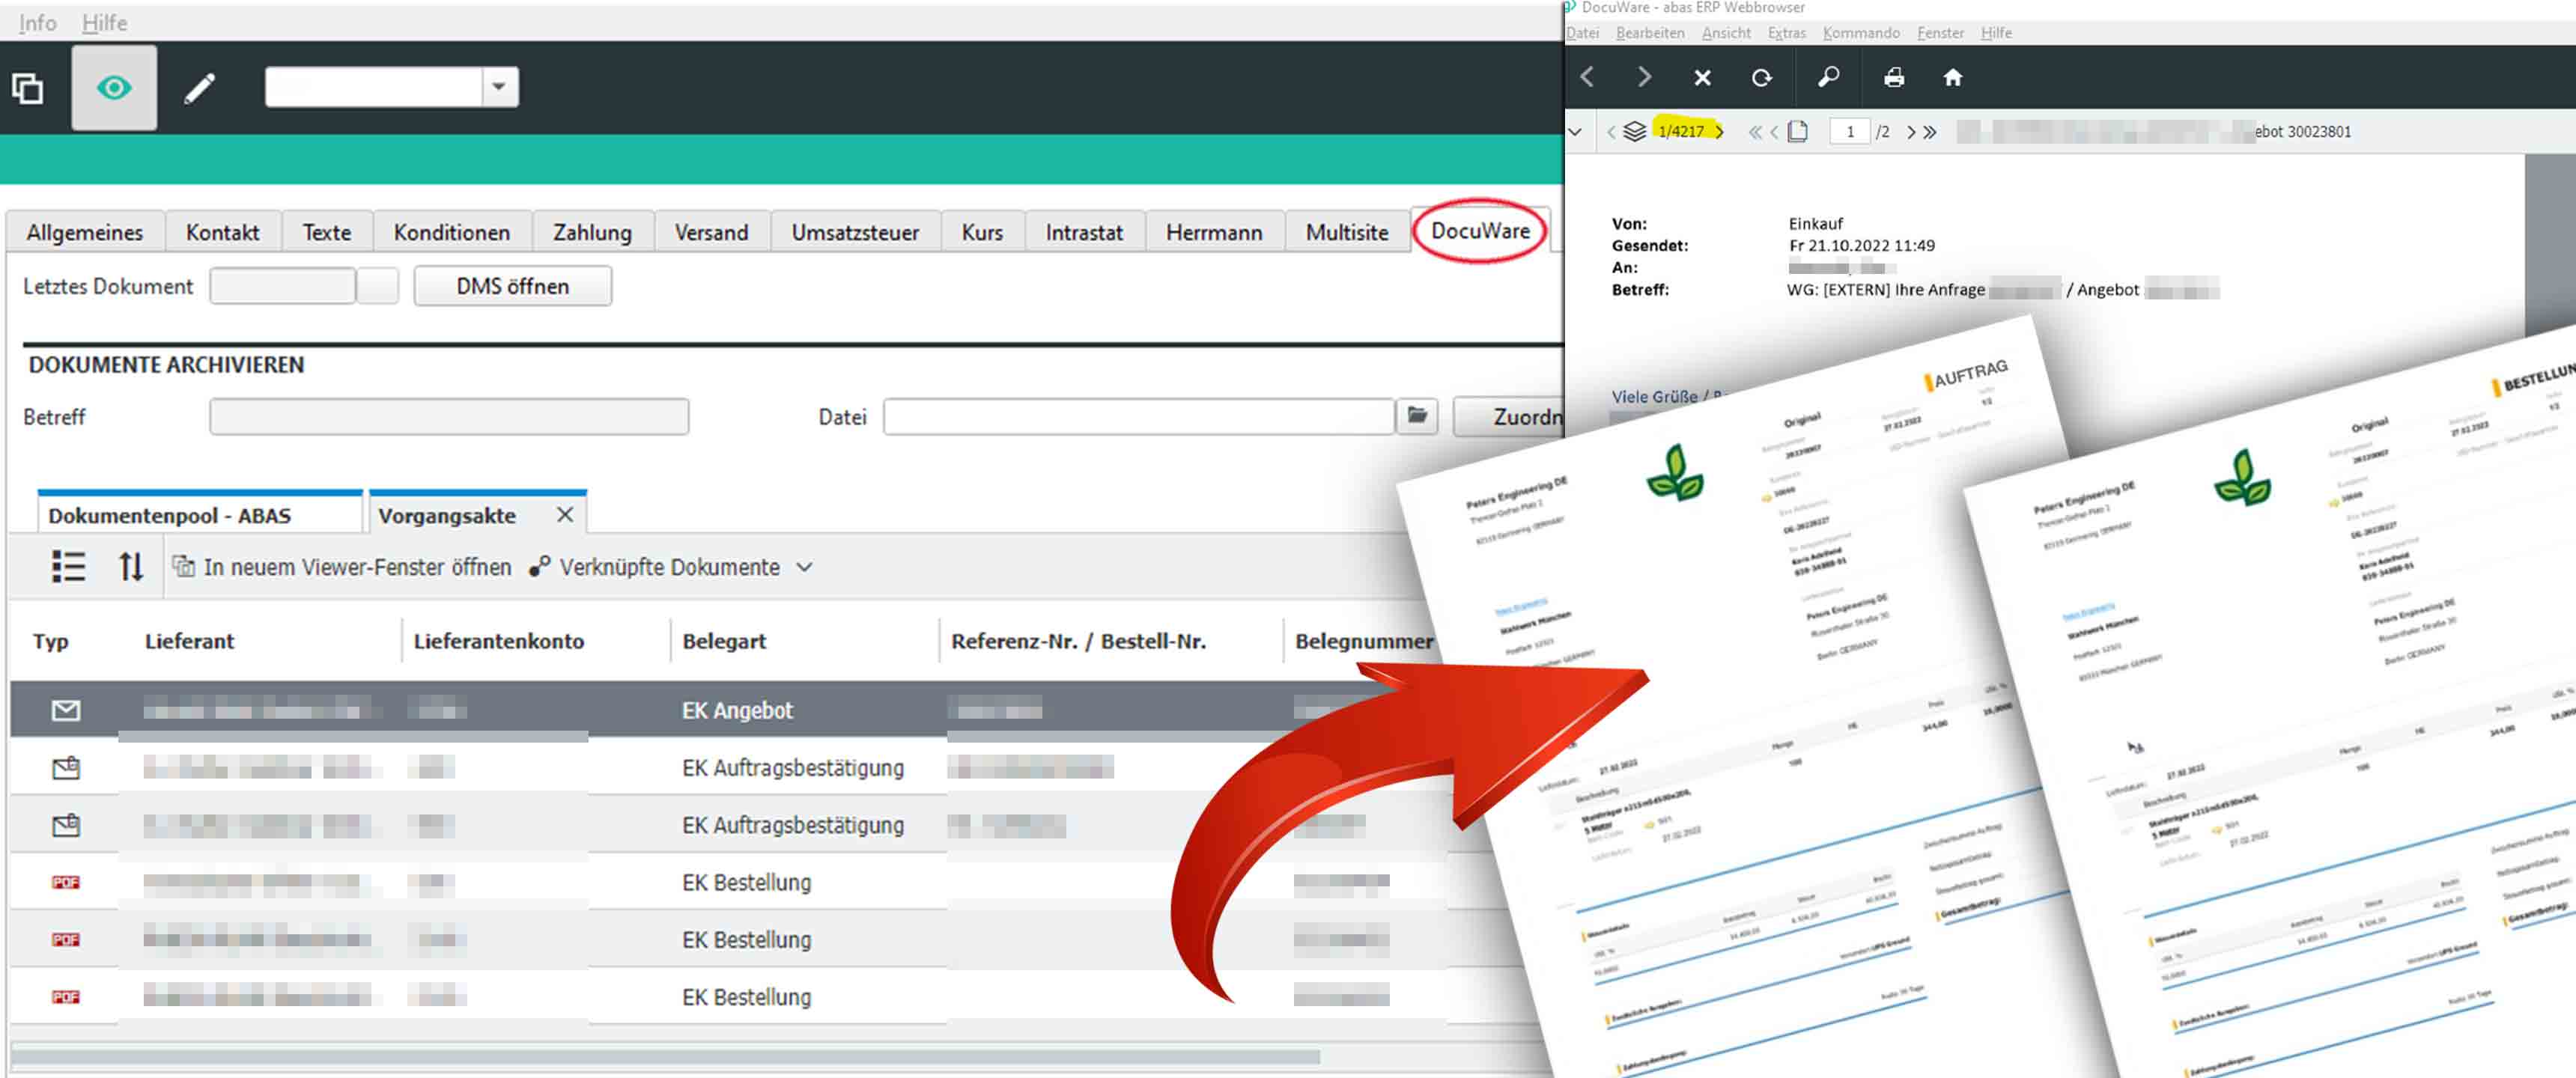The width and height of the screenshot is (2576, 1078).
Task: Select the EK Angebot email row
Action: (736, 710)
